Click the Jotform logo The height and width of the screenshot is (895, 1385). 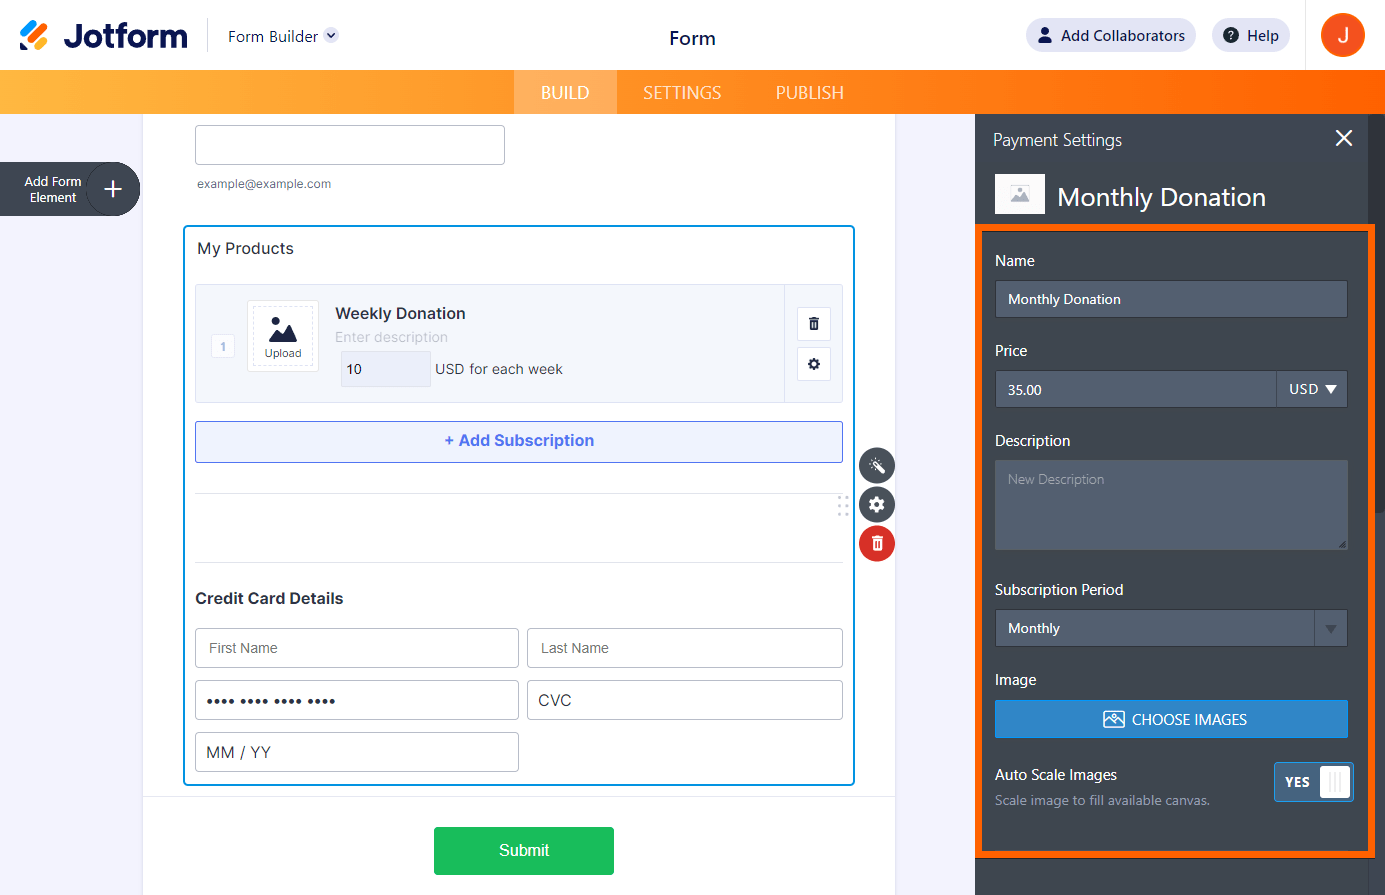[103, 36]
